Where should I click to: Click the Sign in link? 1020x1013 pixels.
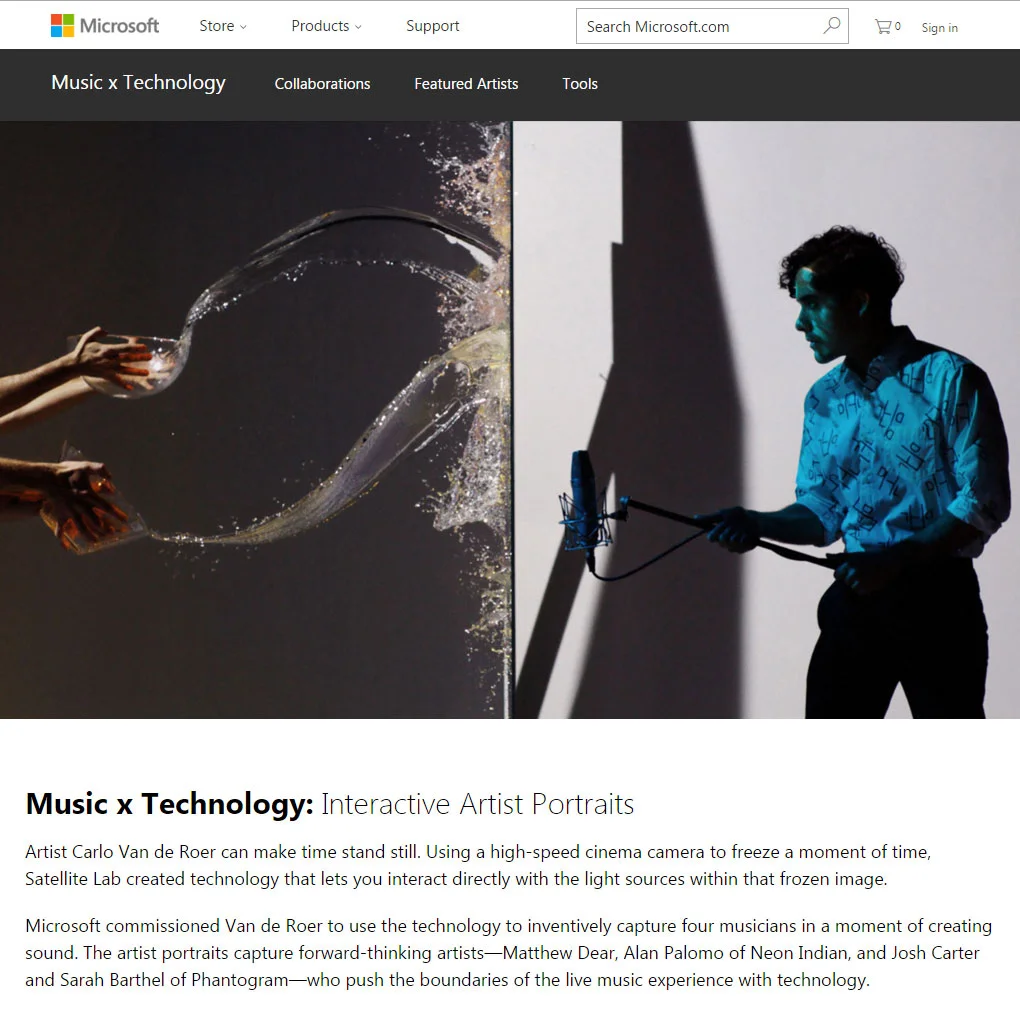tap(939, 27)
